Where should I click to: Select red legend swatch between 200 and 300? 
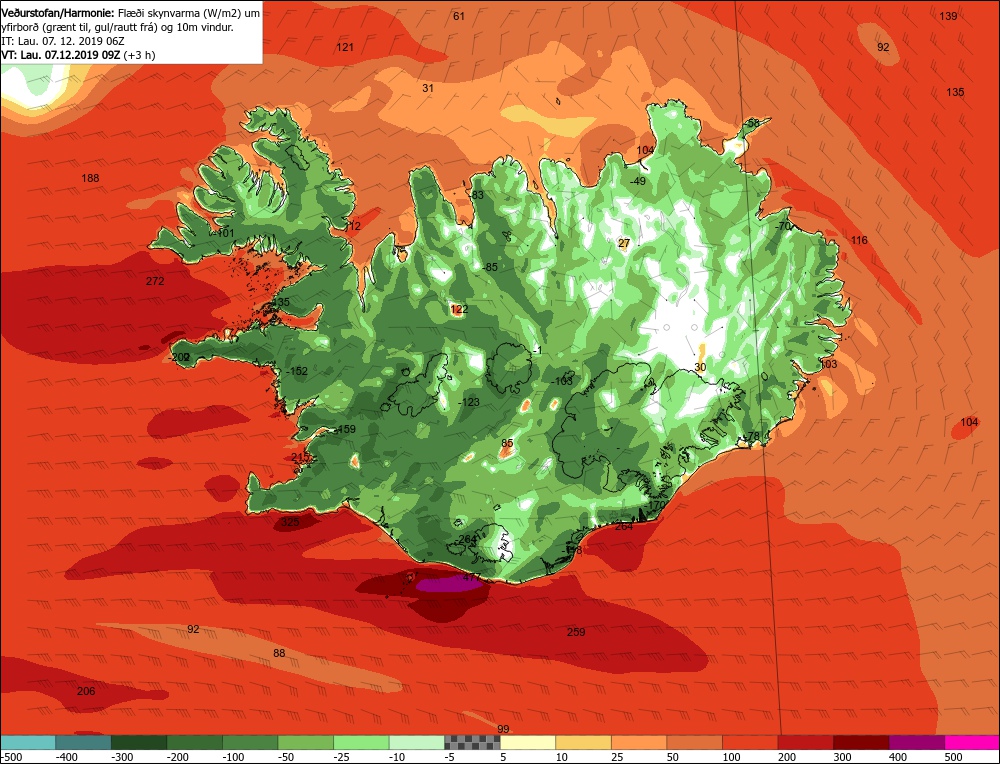[x=805, y=742]
